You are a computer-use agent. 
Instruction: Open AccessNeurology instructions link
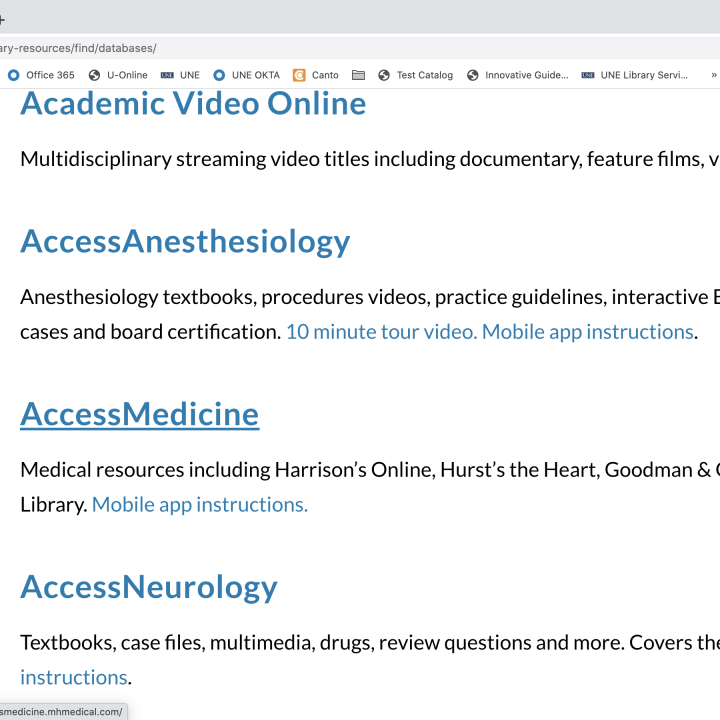tap(73, 677)
